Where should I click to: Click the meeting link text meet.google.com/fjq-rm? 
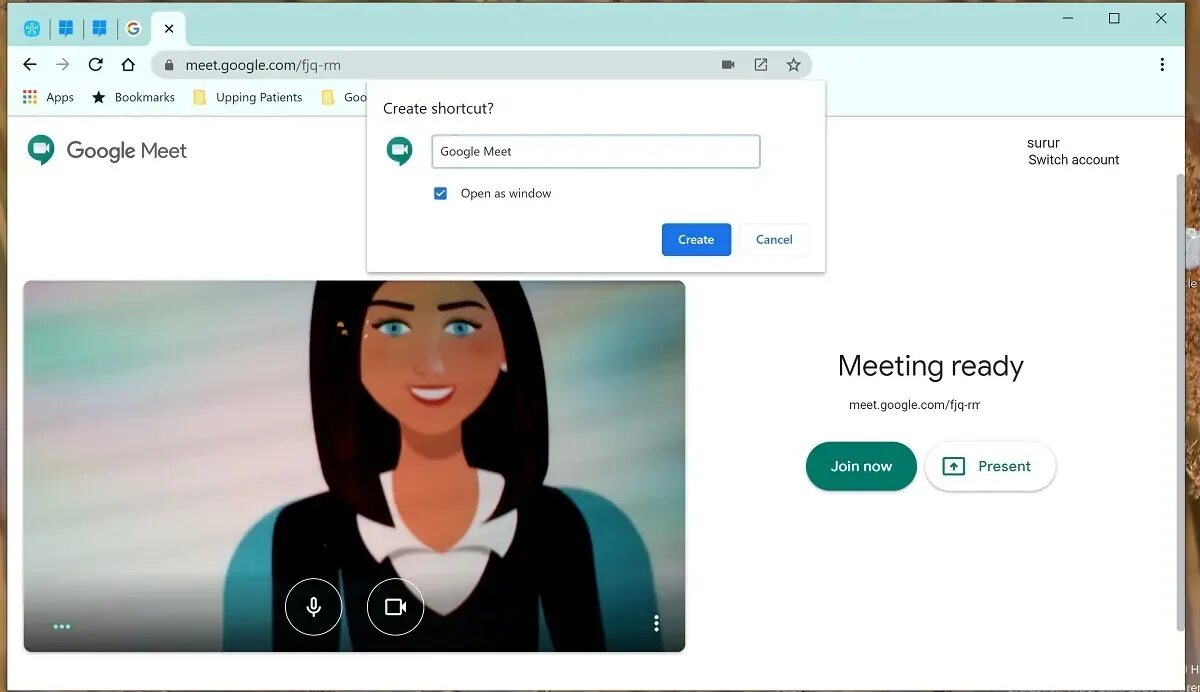[x=914, y=405]
